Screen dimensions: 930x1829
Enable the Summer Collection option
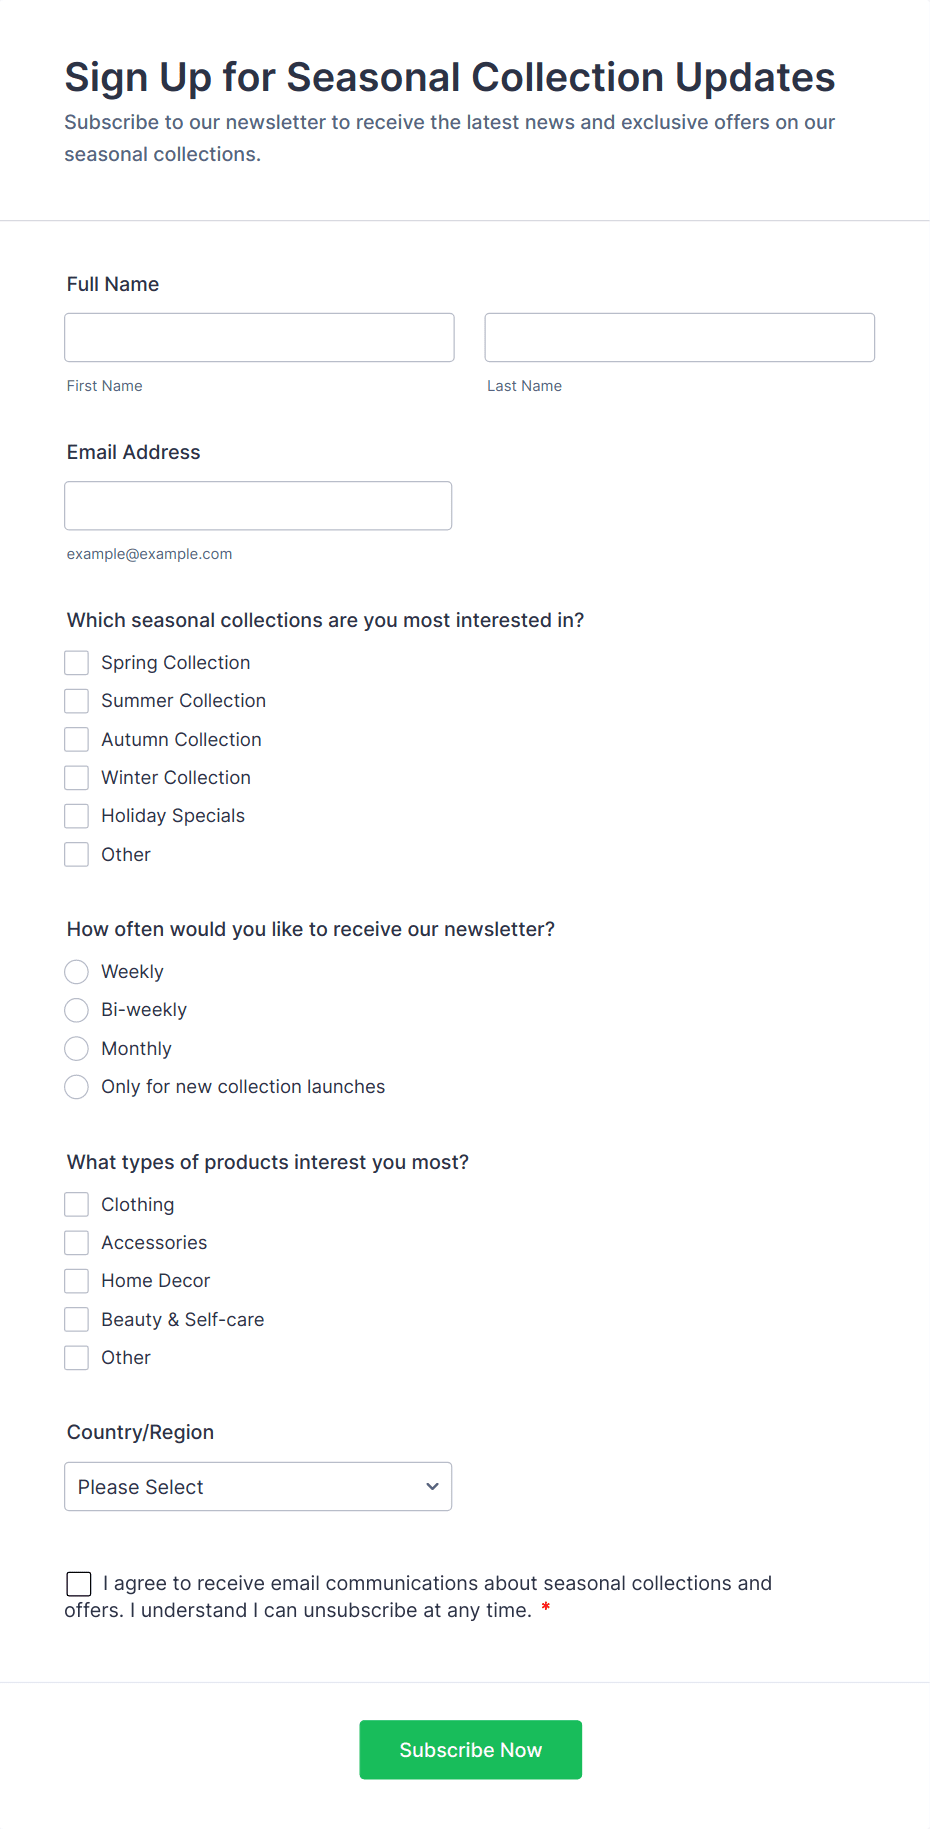[x=76, y=700]
